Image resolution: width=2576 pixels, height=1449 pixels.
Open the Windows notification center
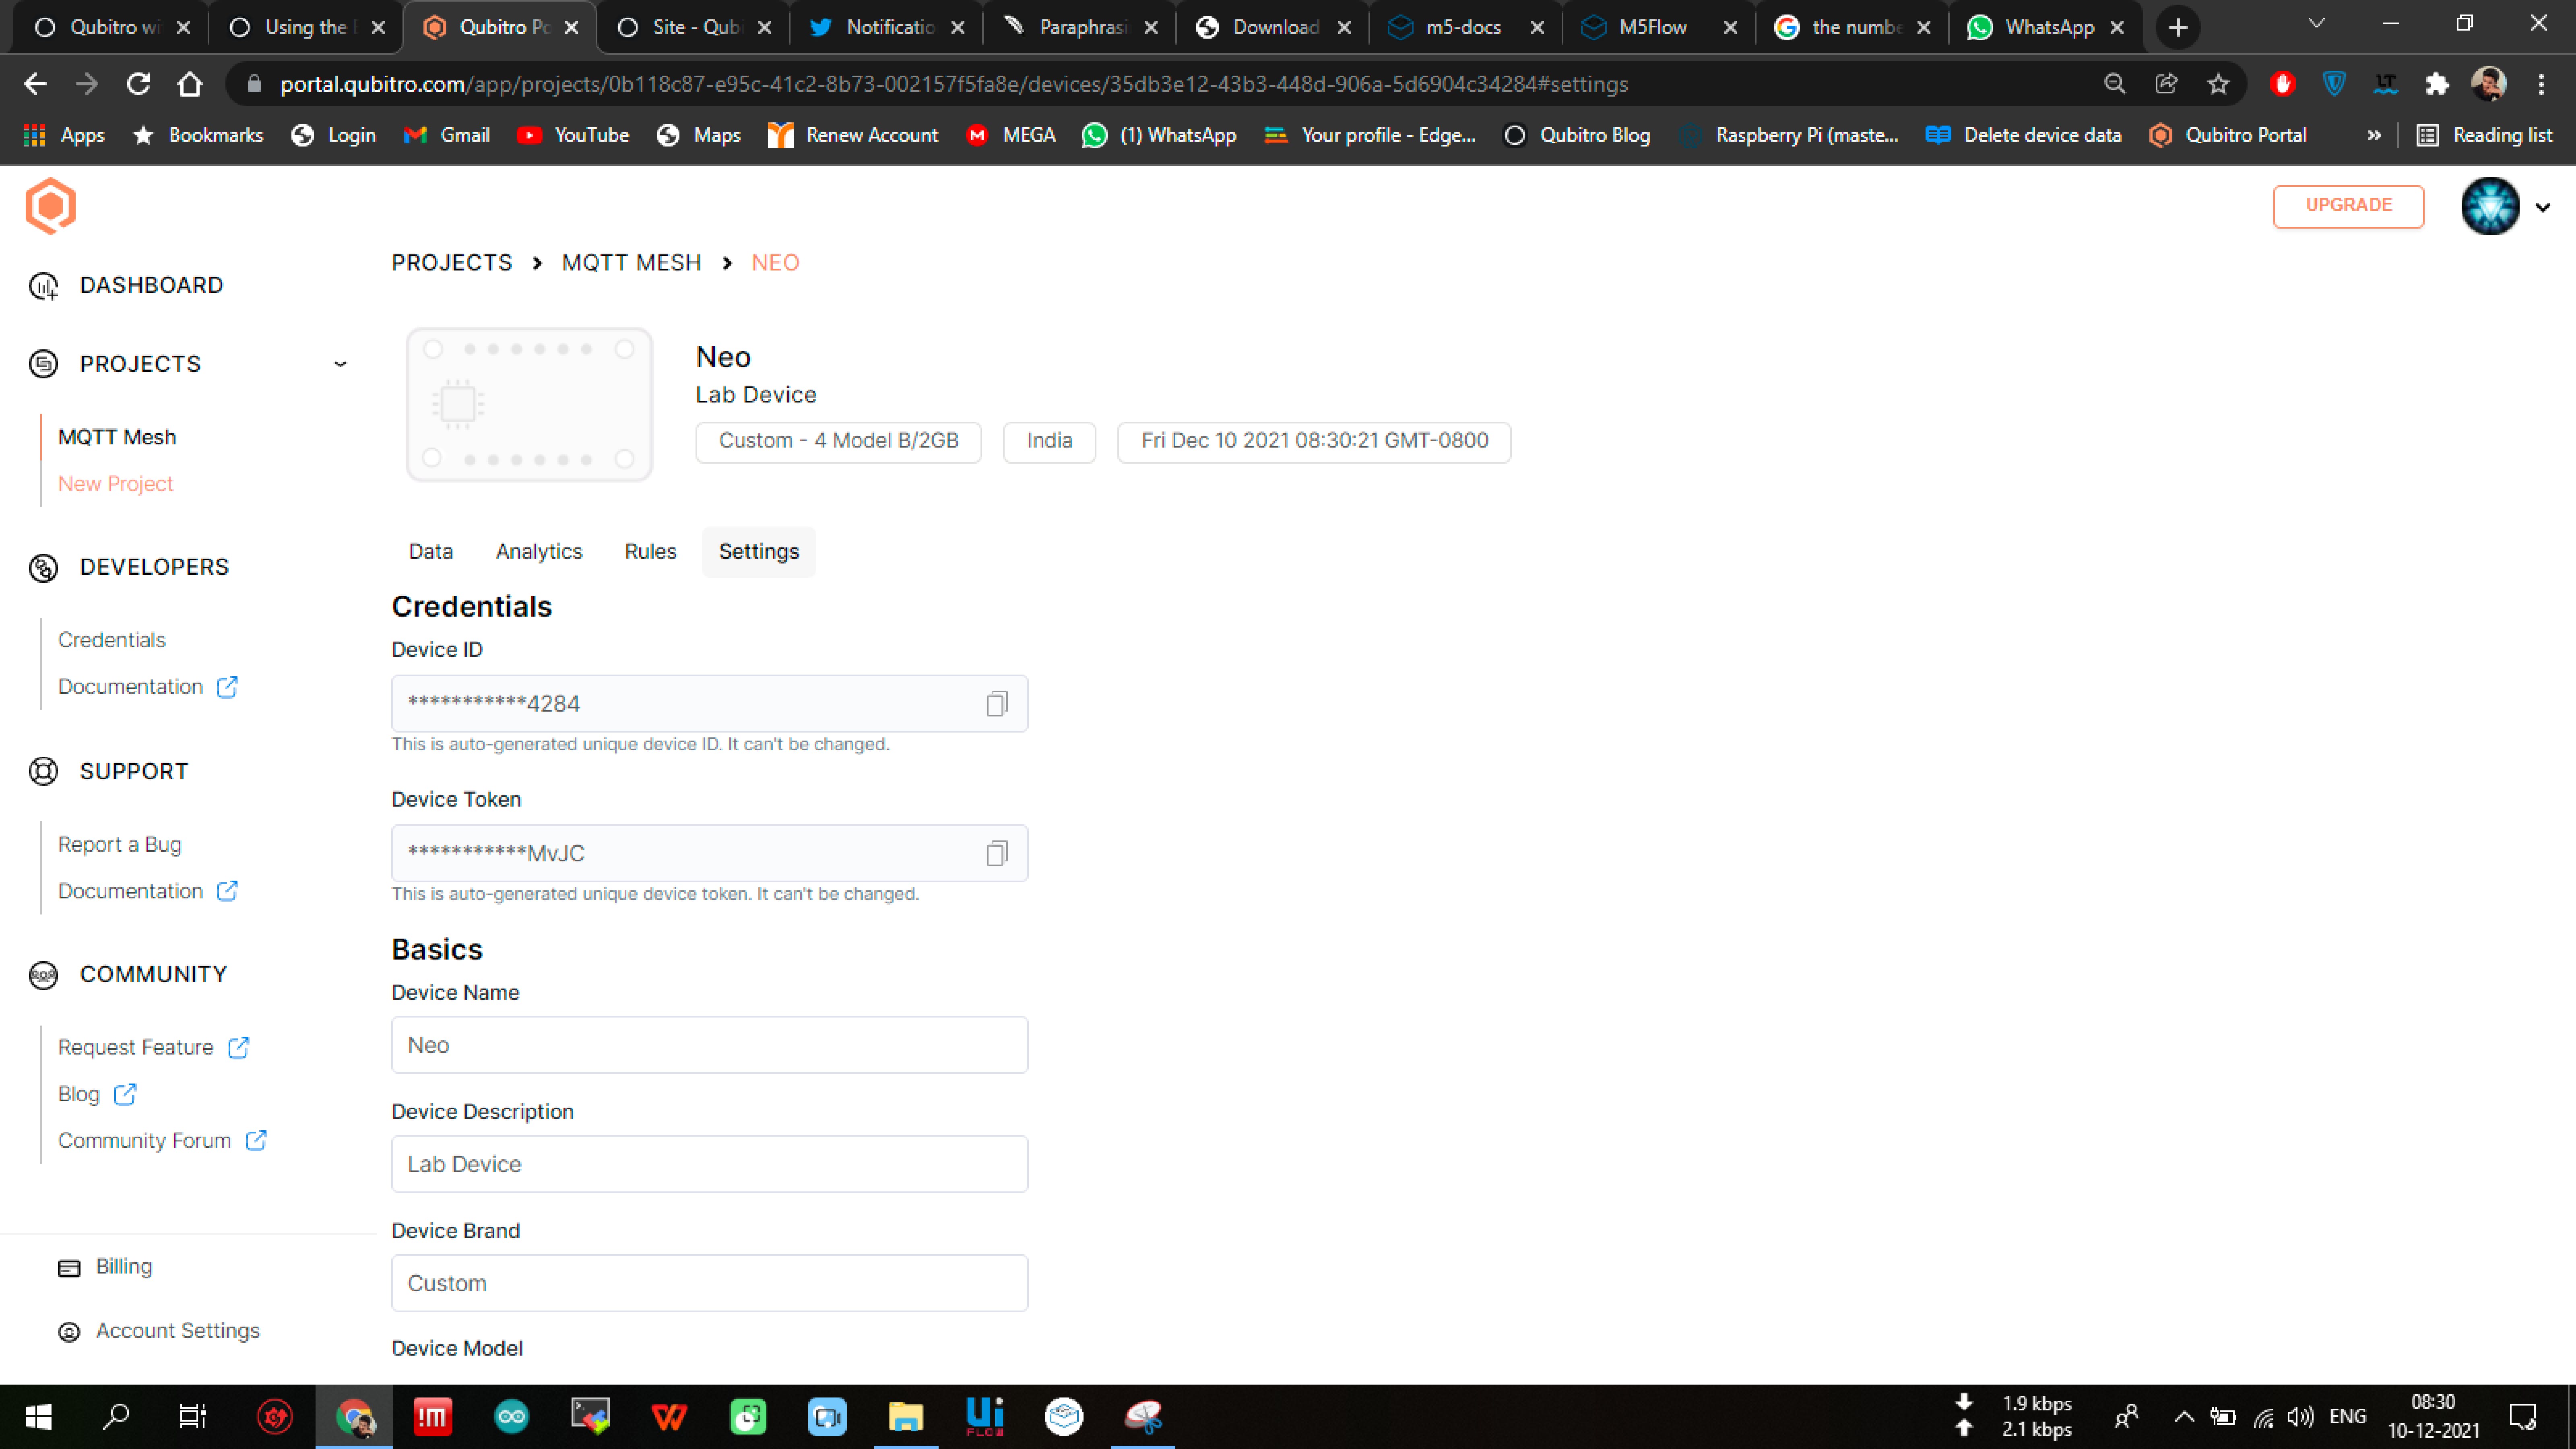[2522, 1416]
